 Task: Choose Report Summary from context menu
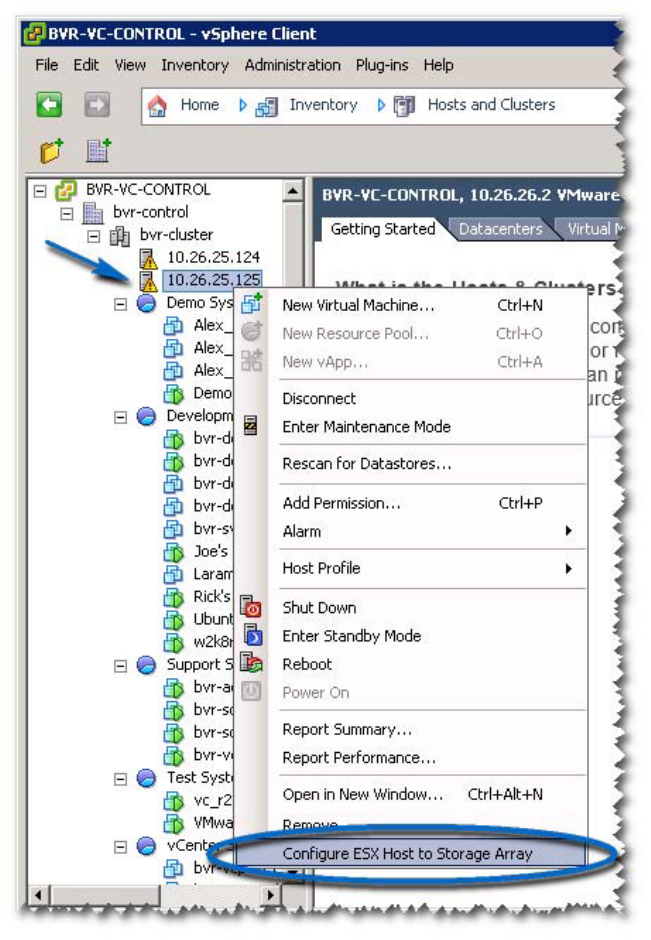pyautogui.click(x=347, y=730)
